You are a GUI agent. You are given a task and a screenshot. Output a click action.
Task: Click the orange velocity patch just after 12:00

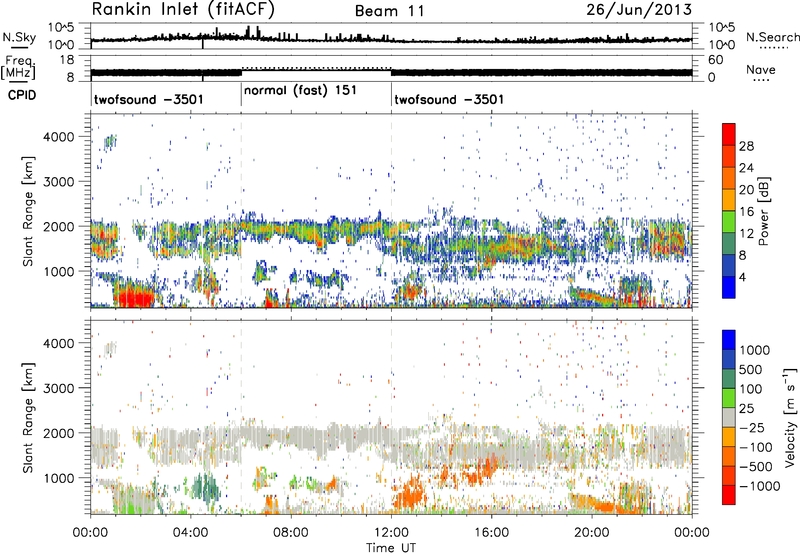click(410, 494)
